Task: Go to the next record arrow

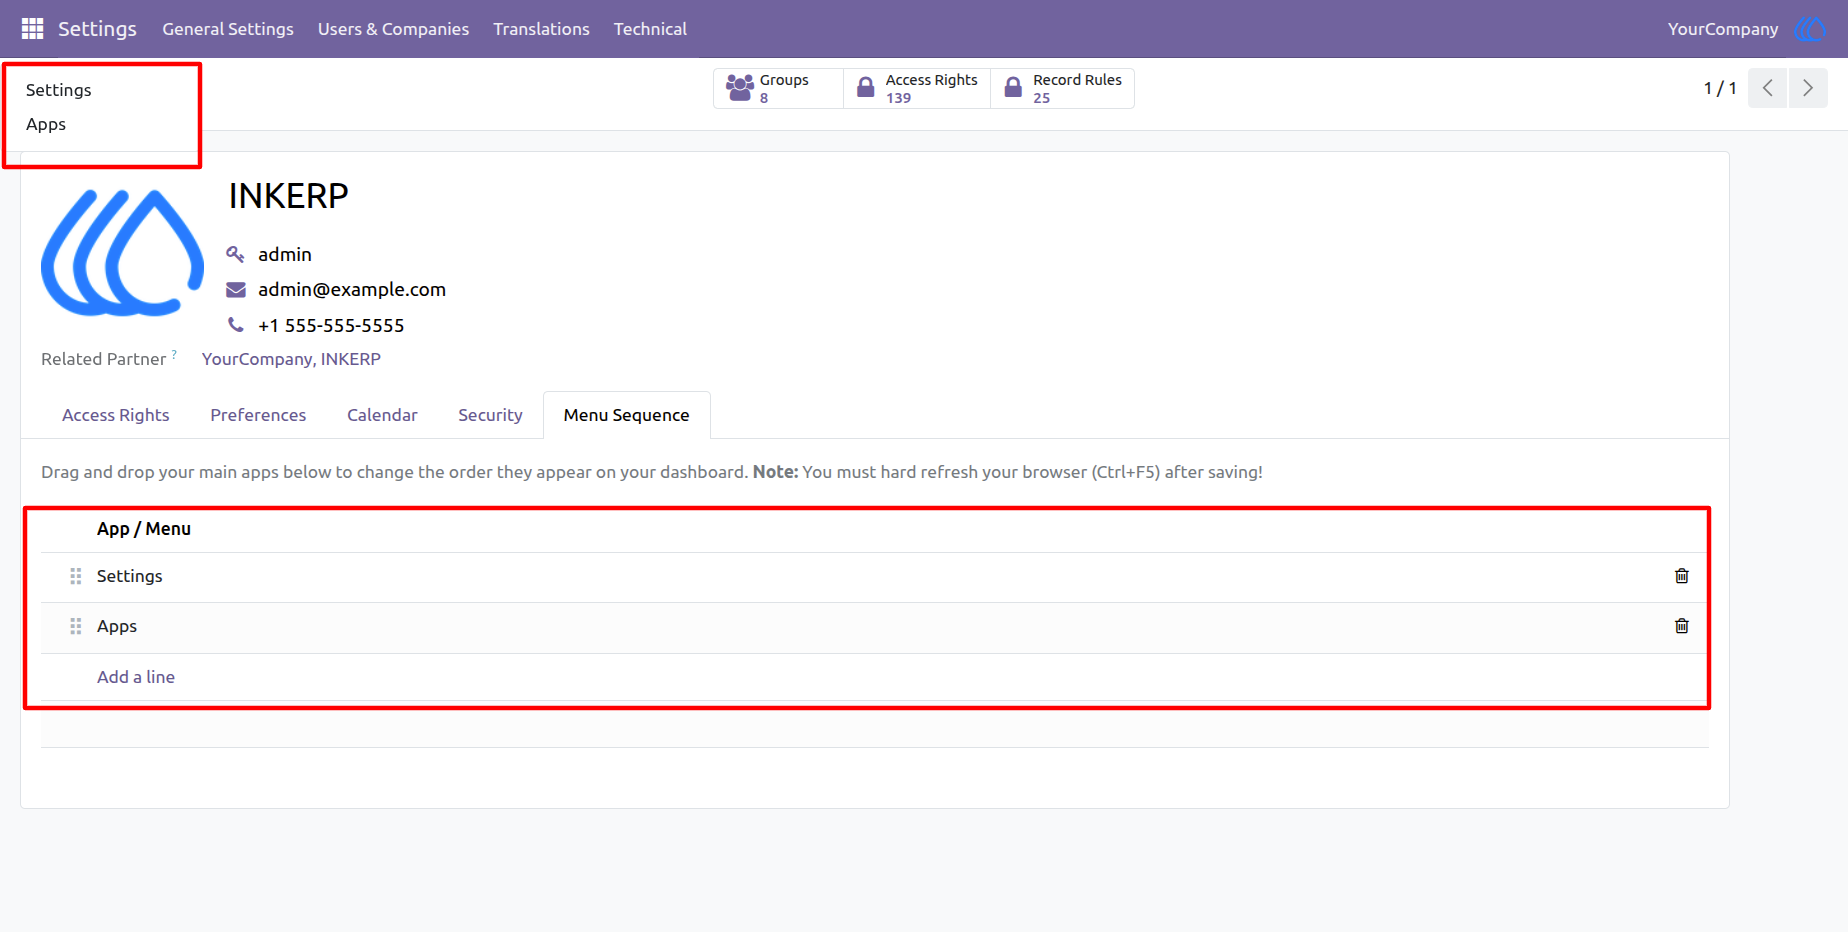Action: 1808,88
